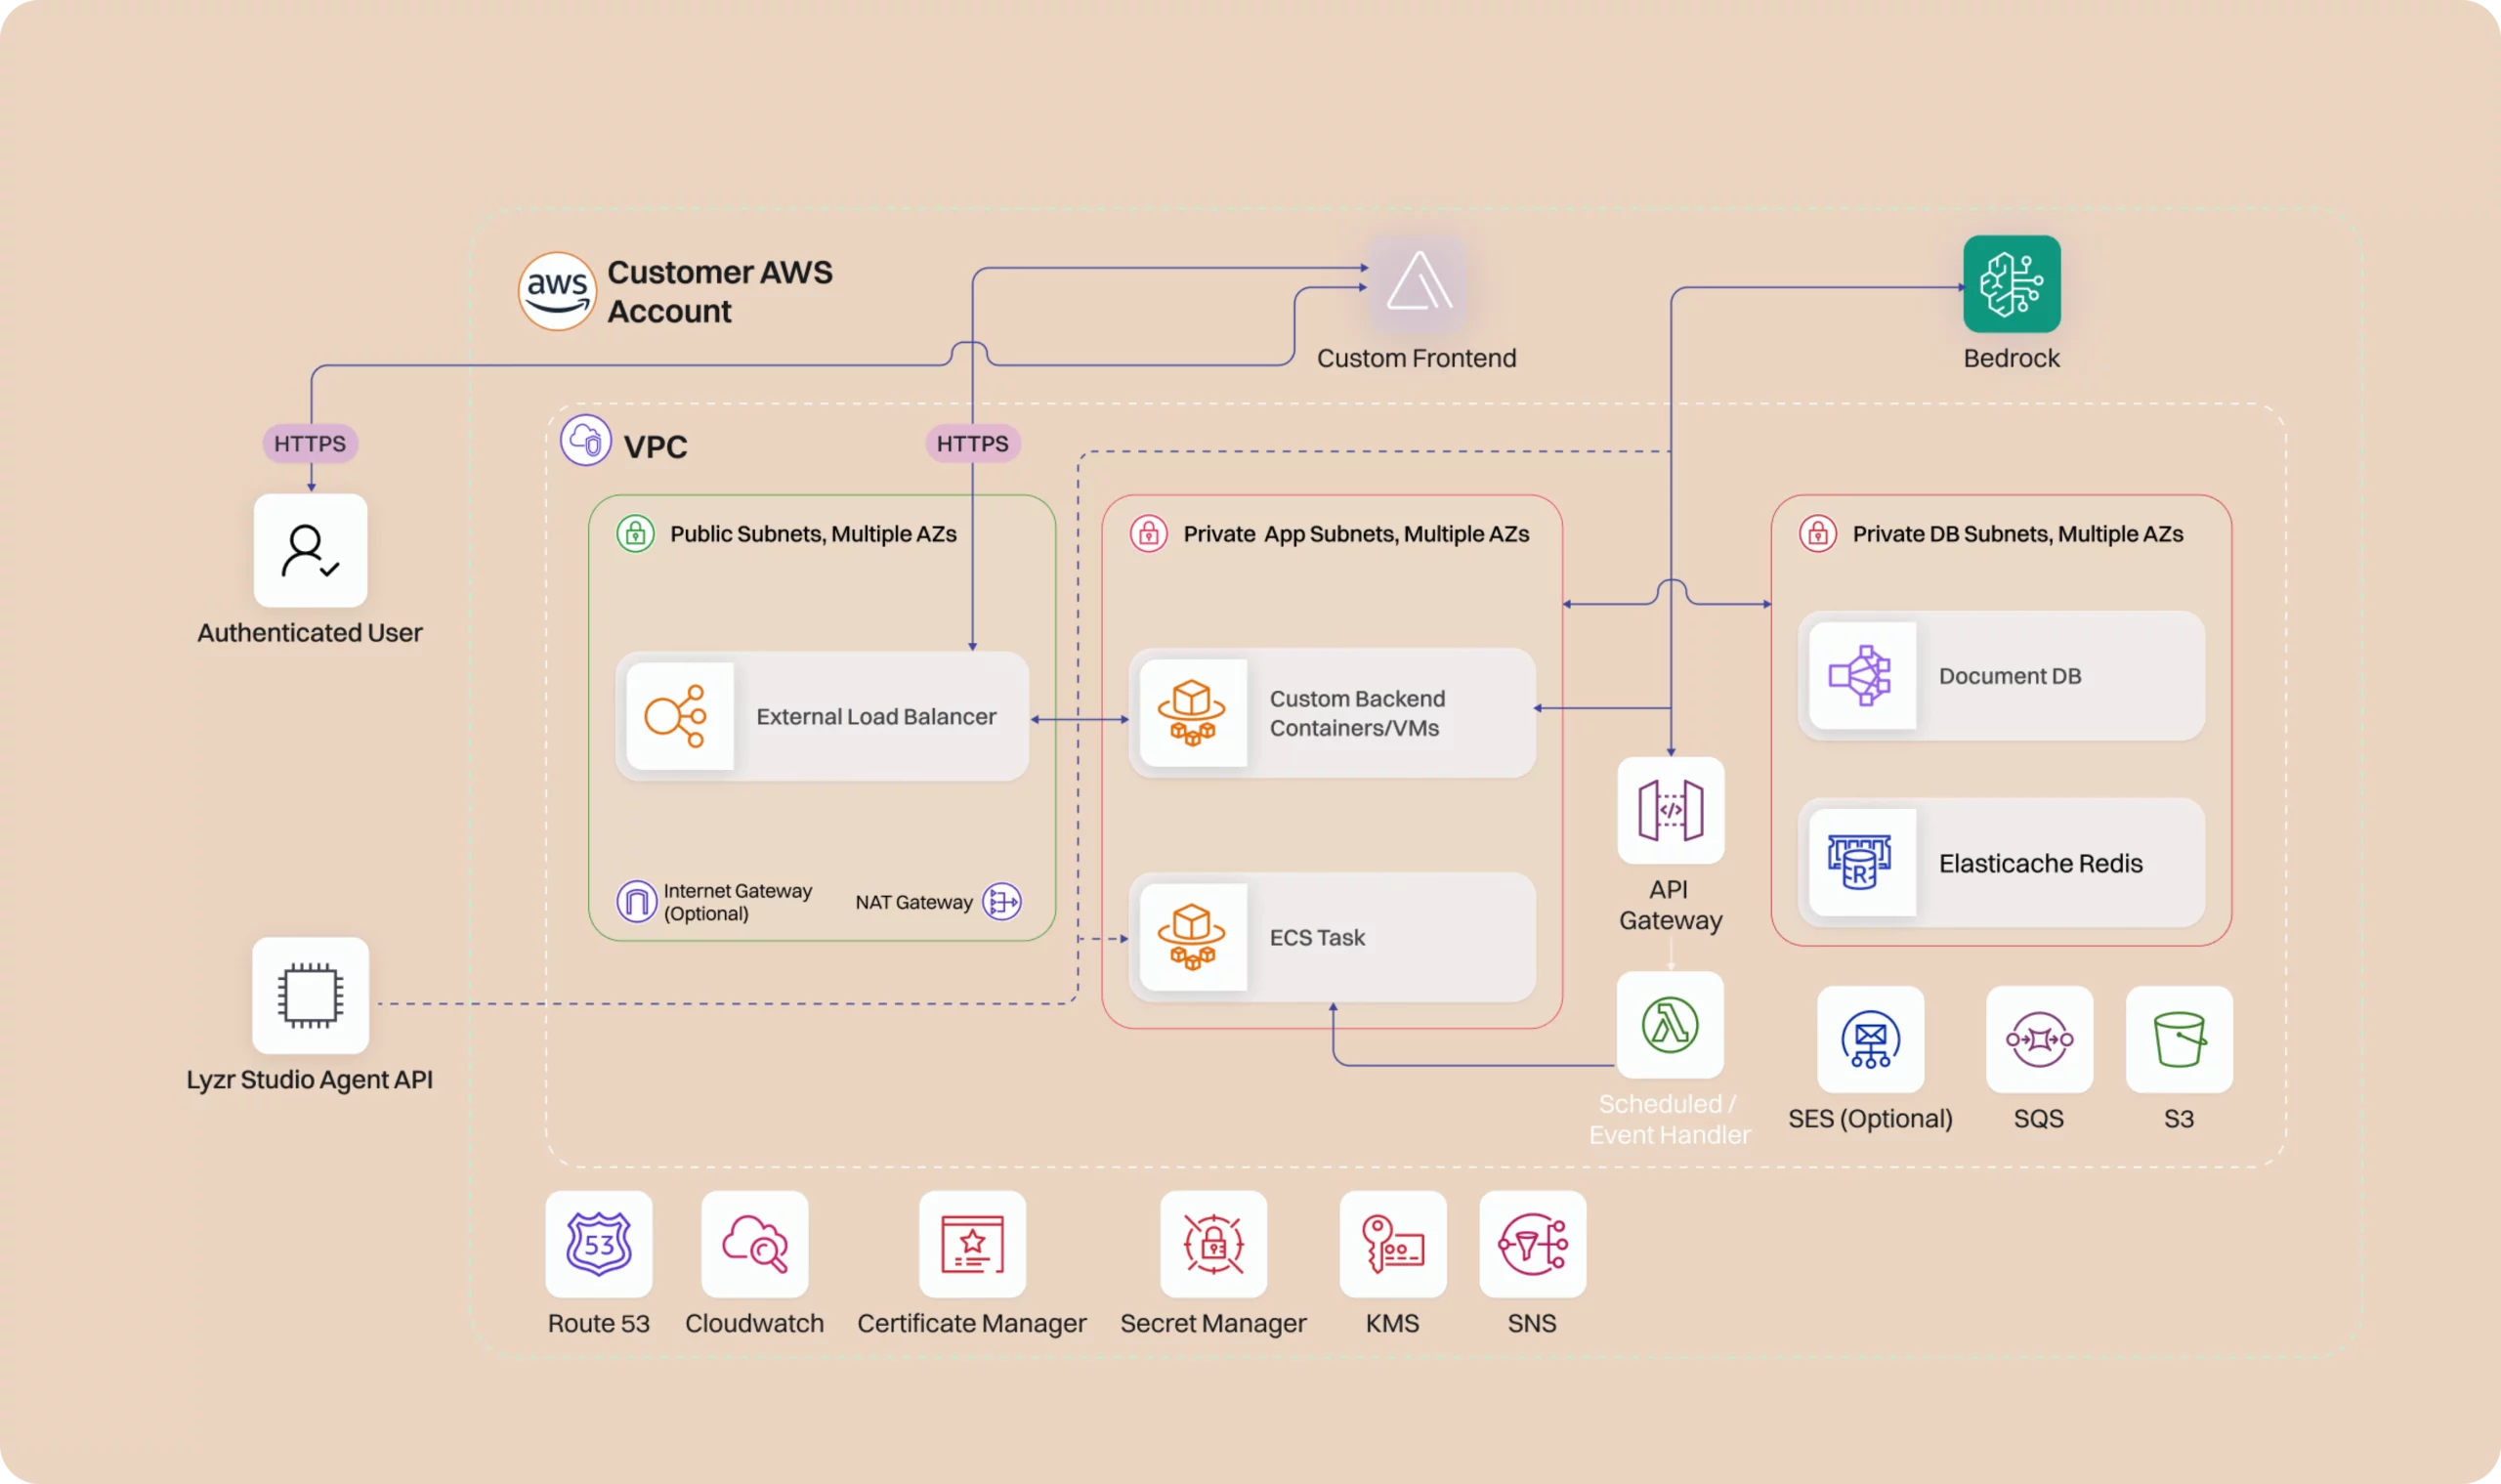Select the Route 53 icon
2501x1484 pixels.
pyautogui.click(x=598, y=1244)
